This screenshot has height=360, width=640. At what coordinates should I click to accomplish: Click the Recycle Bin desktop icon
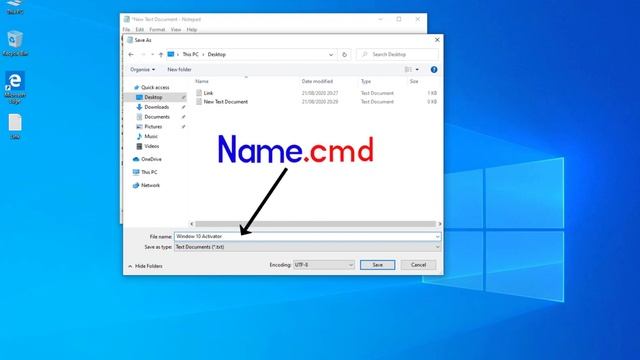pos(15,43)
